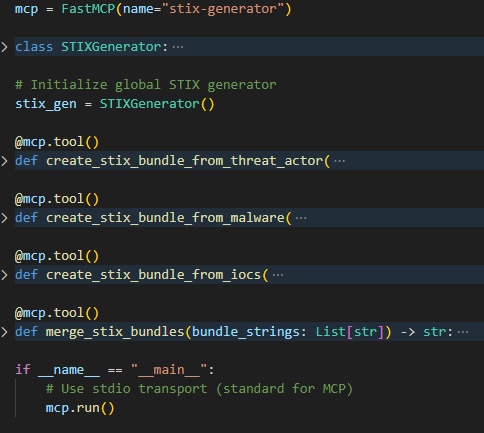This screenshot has width=484, height=433.
Task: Place cursor on stix_gen variable
Action: pos(46,104)
